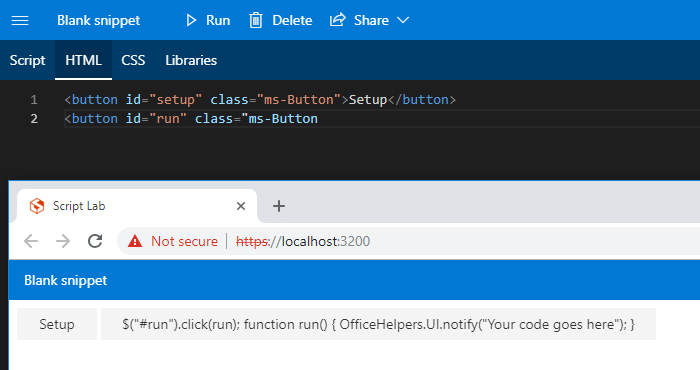Click line number 1 in the gutter
Image resolution: width=700 pixels, height=370 pixels.
coord(34,100)
